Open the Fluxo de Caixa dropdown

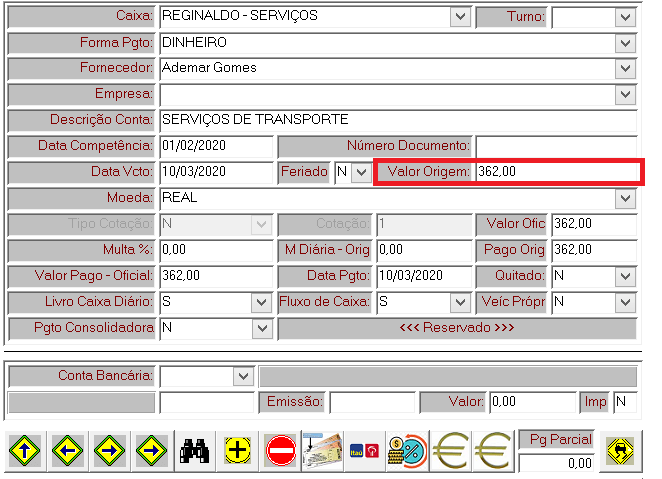[x=460, y=302]
